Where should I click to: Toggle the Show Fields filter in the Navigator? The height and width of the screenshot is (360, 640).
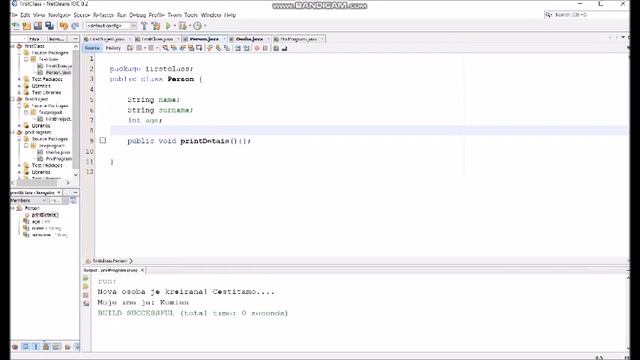click(25, 347)
